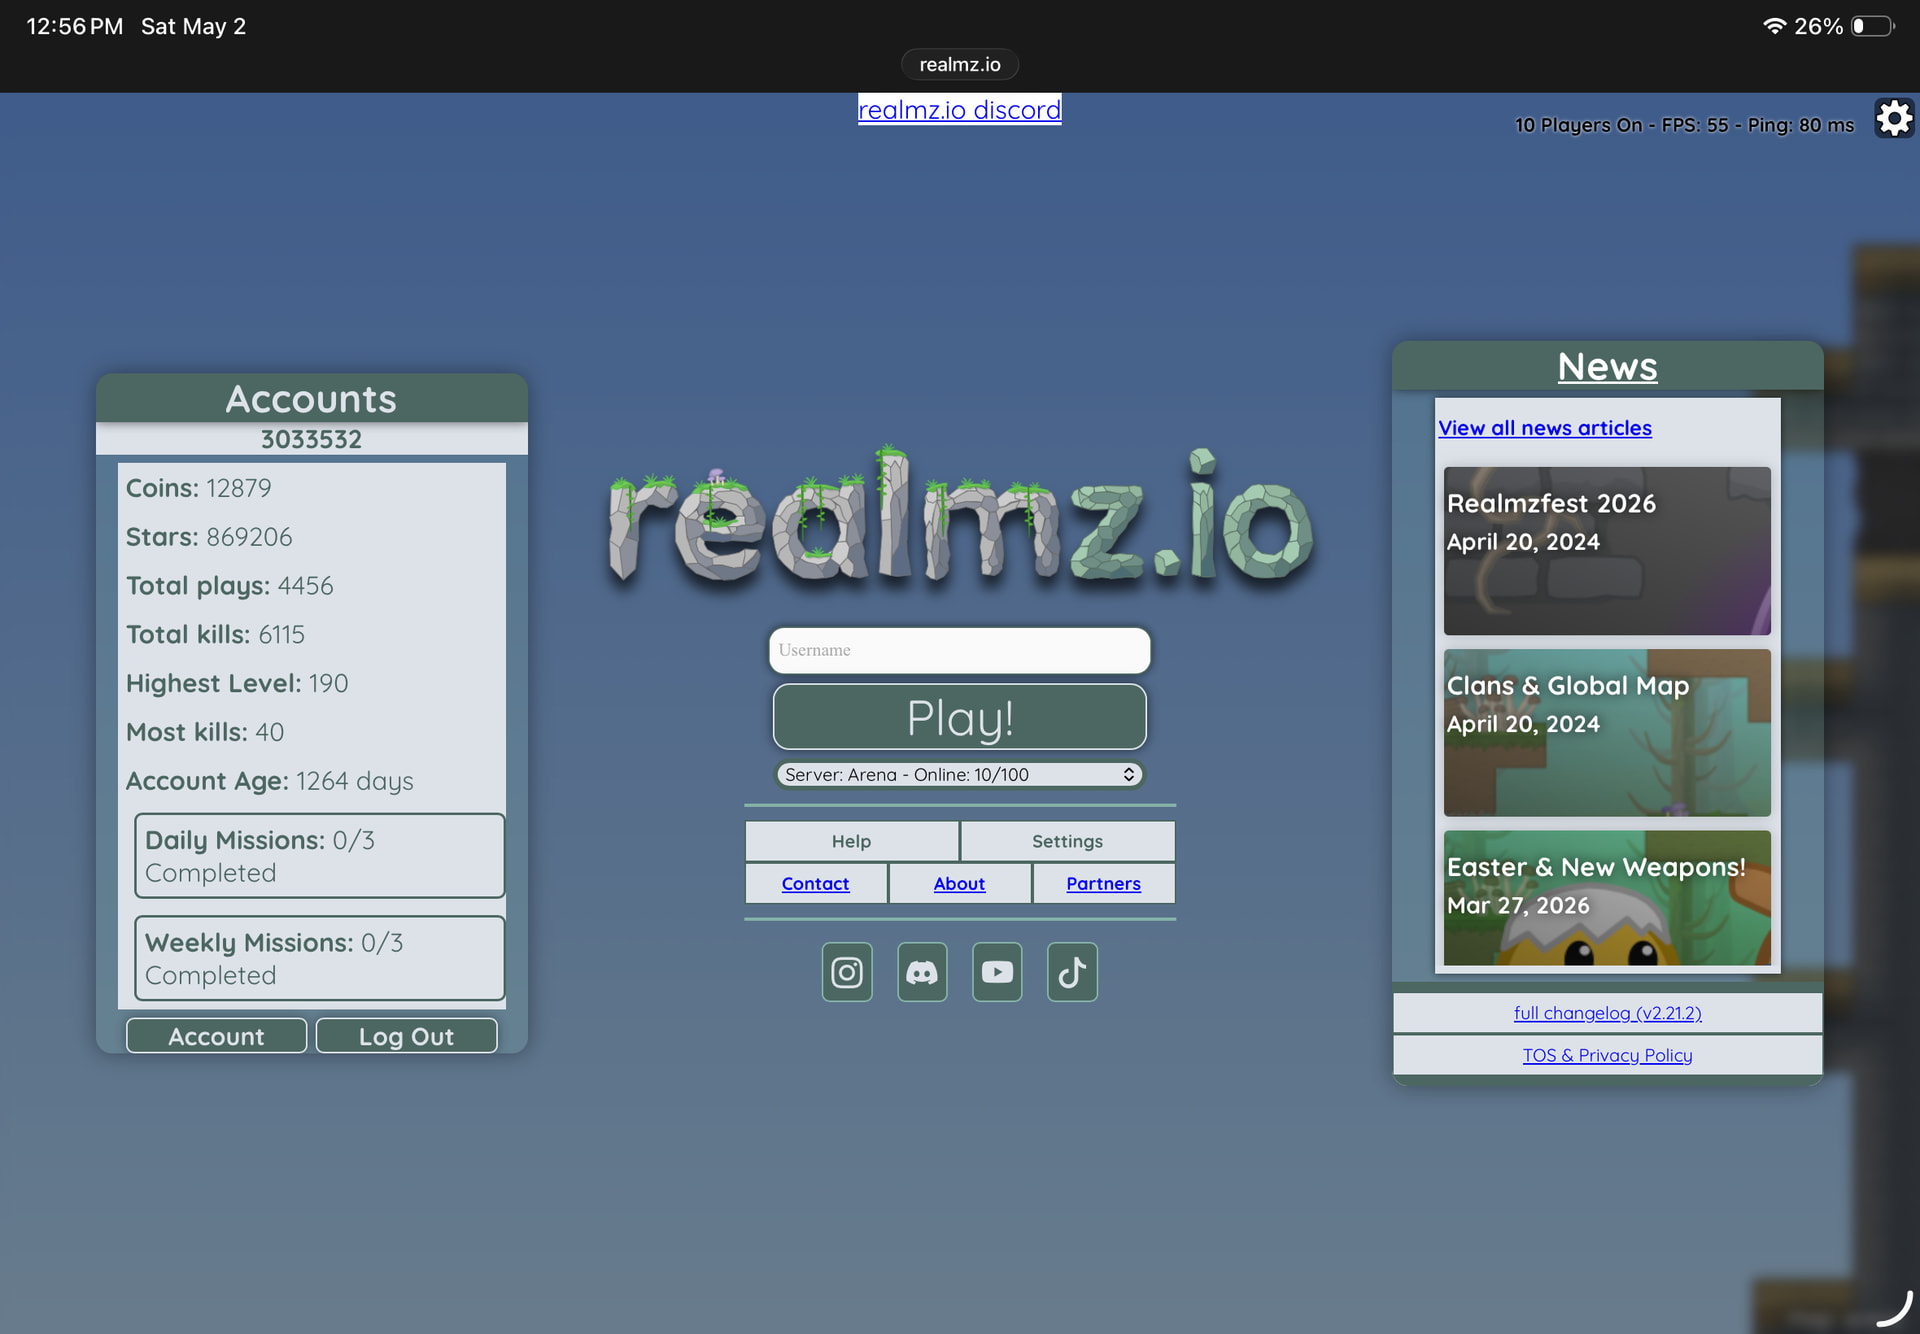Open the Discord social icon

(922, 972)
